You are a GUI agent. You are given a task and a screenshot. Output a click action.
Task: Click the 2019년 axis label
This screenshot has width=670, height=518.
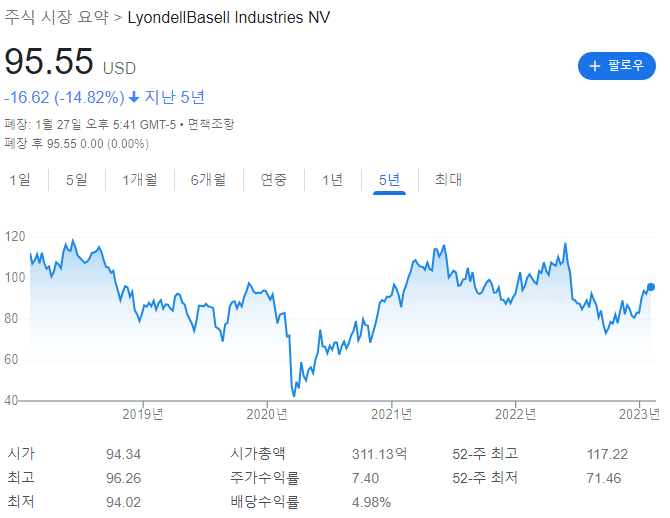point(143,414)
